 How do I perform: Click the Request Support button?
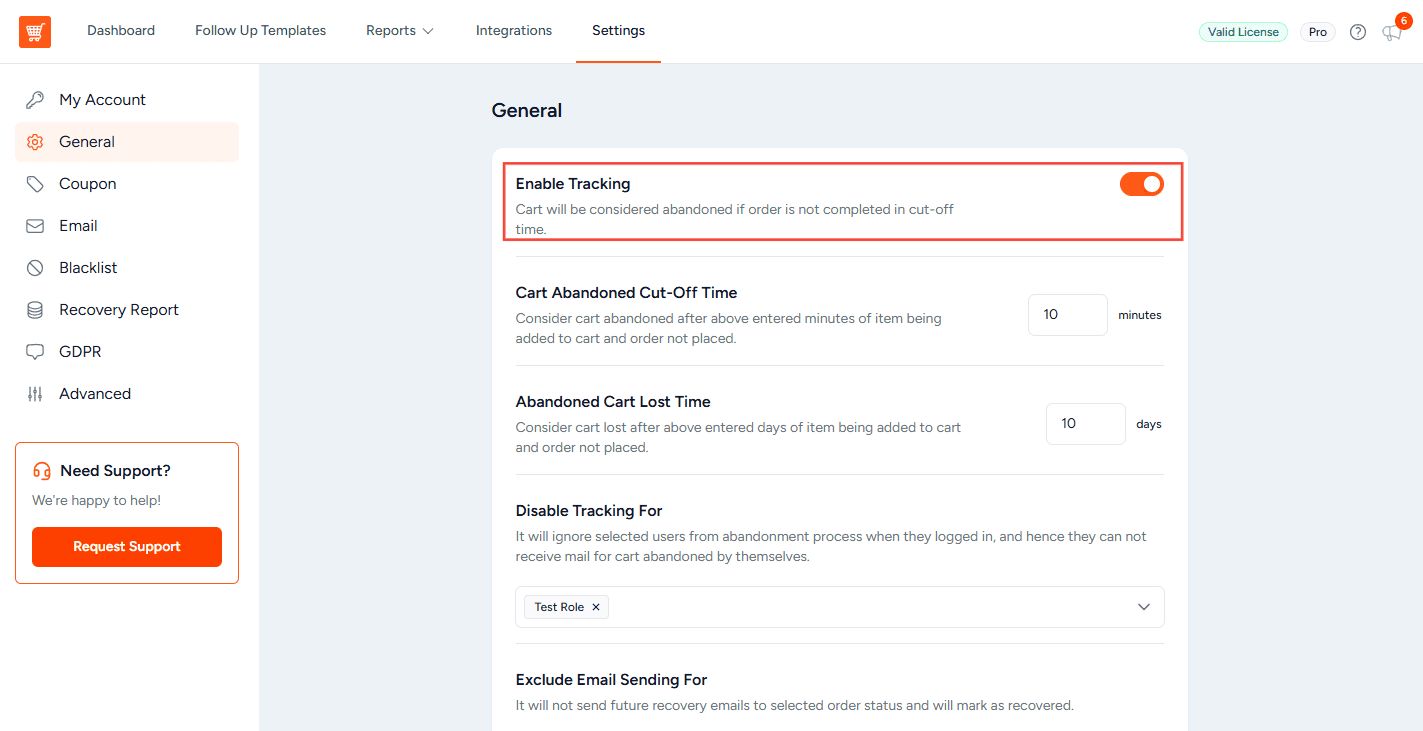point(127,547)
